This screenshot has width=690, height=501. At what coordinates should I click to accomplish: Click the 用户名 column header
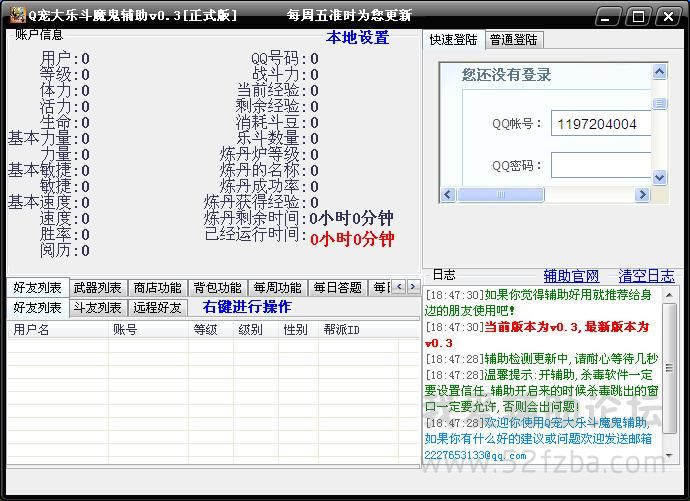(58, 329)
